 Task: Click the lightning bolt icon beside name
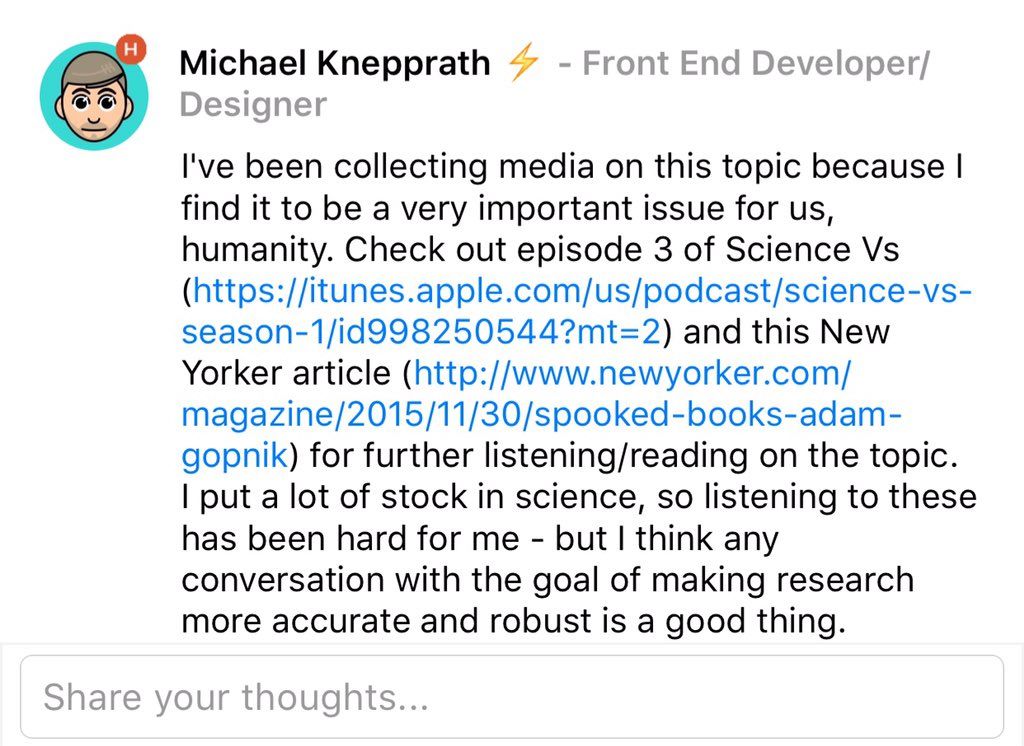[523, 64]
